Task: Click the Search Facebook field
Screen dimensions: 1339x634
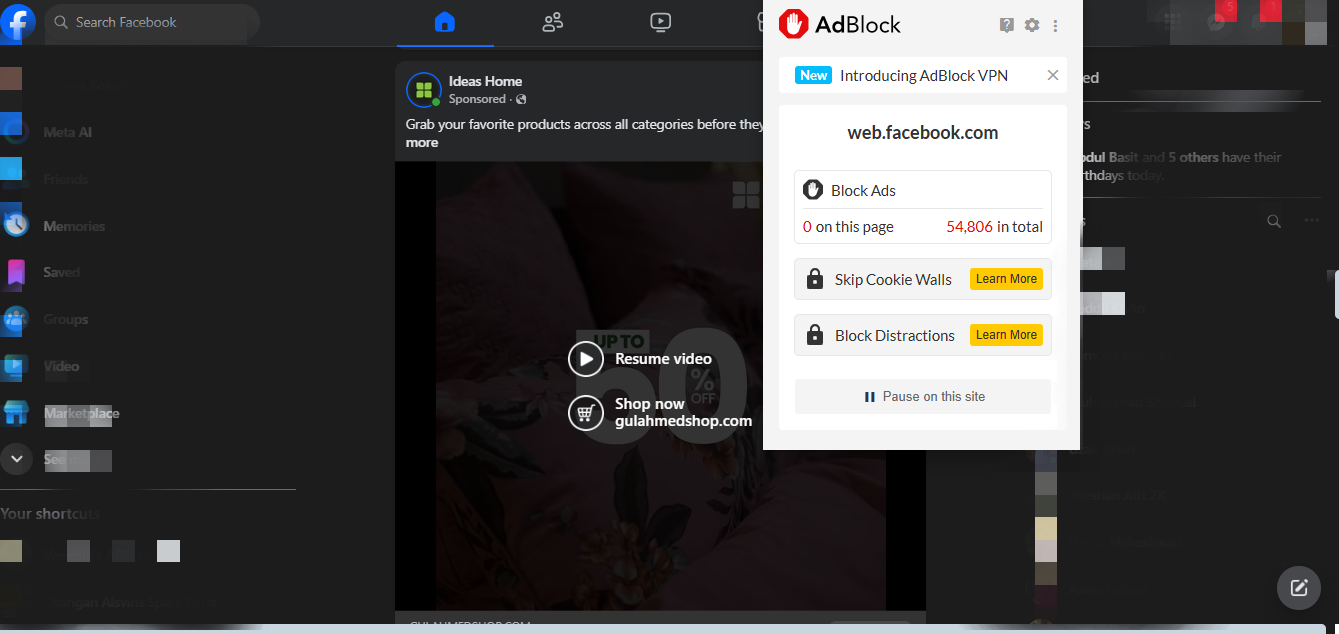Action: point(152,22)
